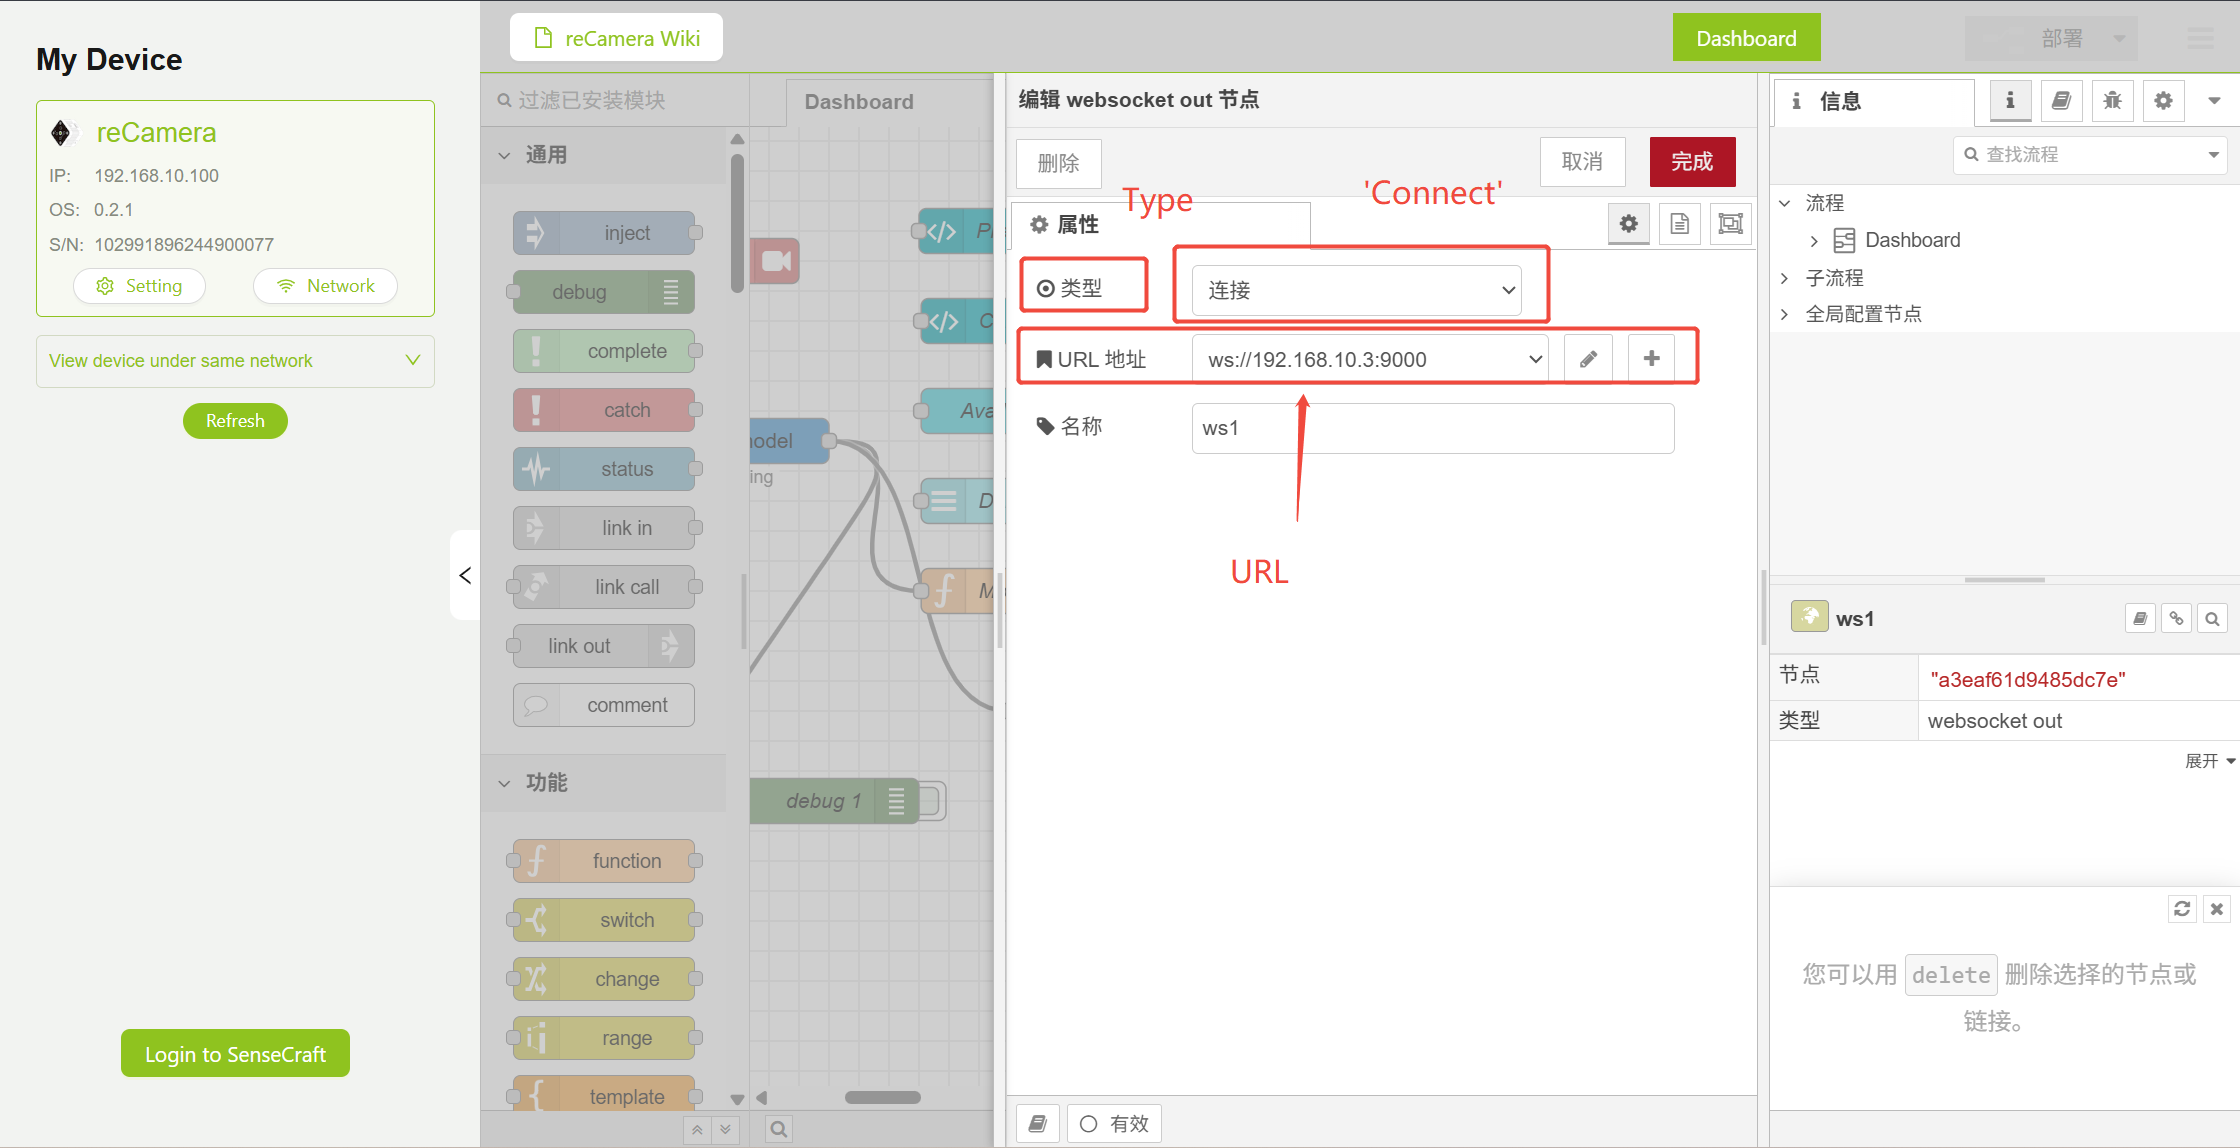Open the configuration nodes gear icon in sidebar
Screen dimensions: 2240x1148
[2163, 101]
